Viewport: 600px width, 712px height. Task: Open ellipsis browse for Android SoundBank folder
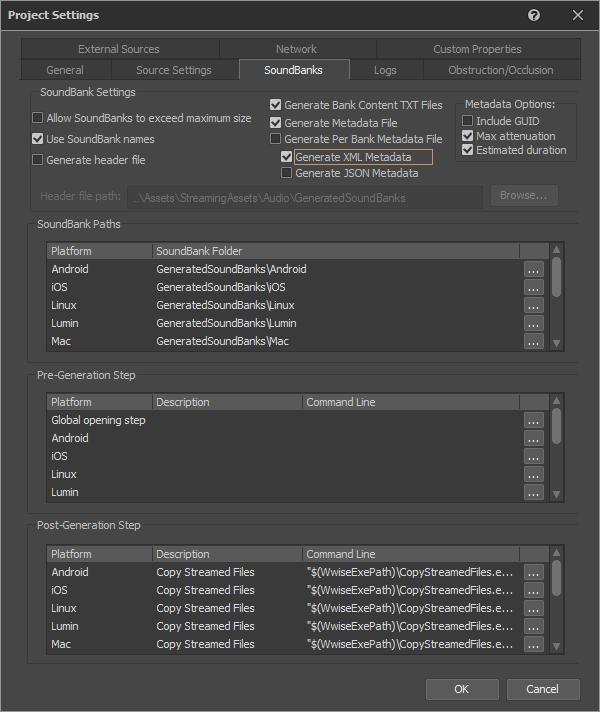[534, 269]
